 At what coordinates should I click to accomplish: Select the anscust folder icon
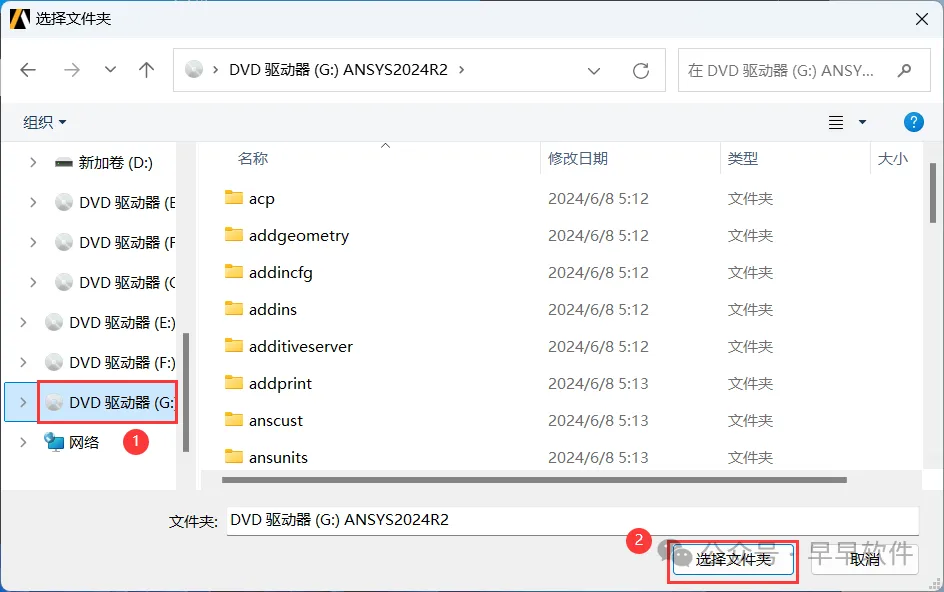tap(234, 419)
